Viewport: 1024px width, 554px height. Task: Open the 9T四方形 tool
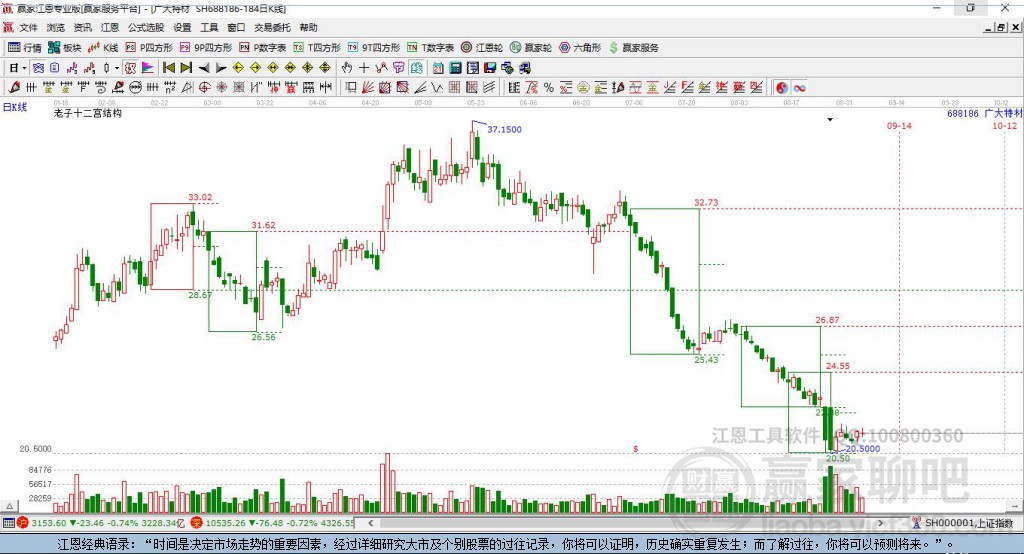374,48
